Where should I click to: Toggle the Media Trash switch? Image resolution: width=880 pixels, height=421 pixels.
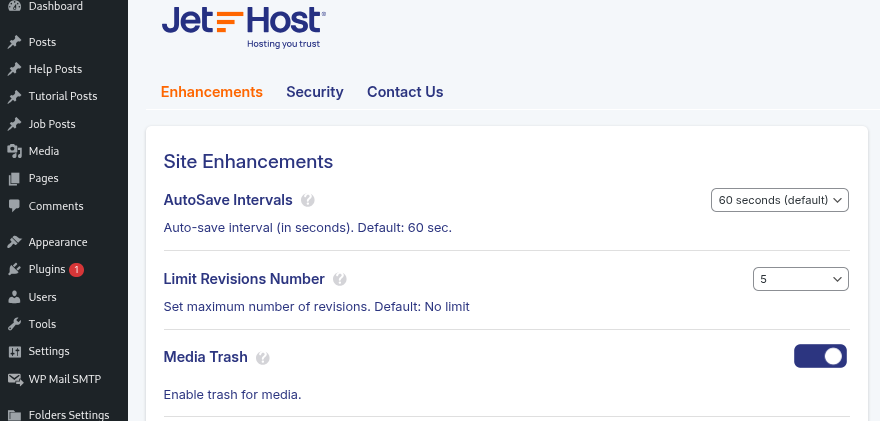[820, 356]
